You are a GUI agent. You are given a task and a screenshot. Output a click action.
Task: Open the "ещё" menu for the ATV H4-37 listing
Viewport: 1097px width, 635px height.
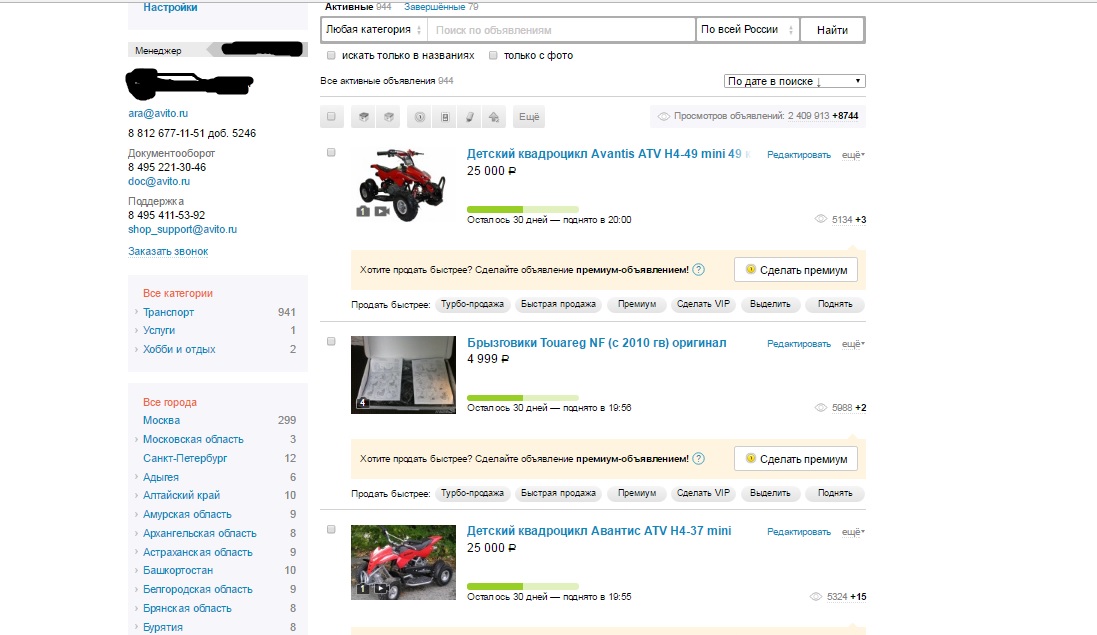[x=853, y=531]
